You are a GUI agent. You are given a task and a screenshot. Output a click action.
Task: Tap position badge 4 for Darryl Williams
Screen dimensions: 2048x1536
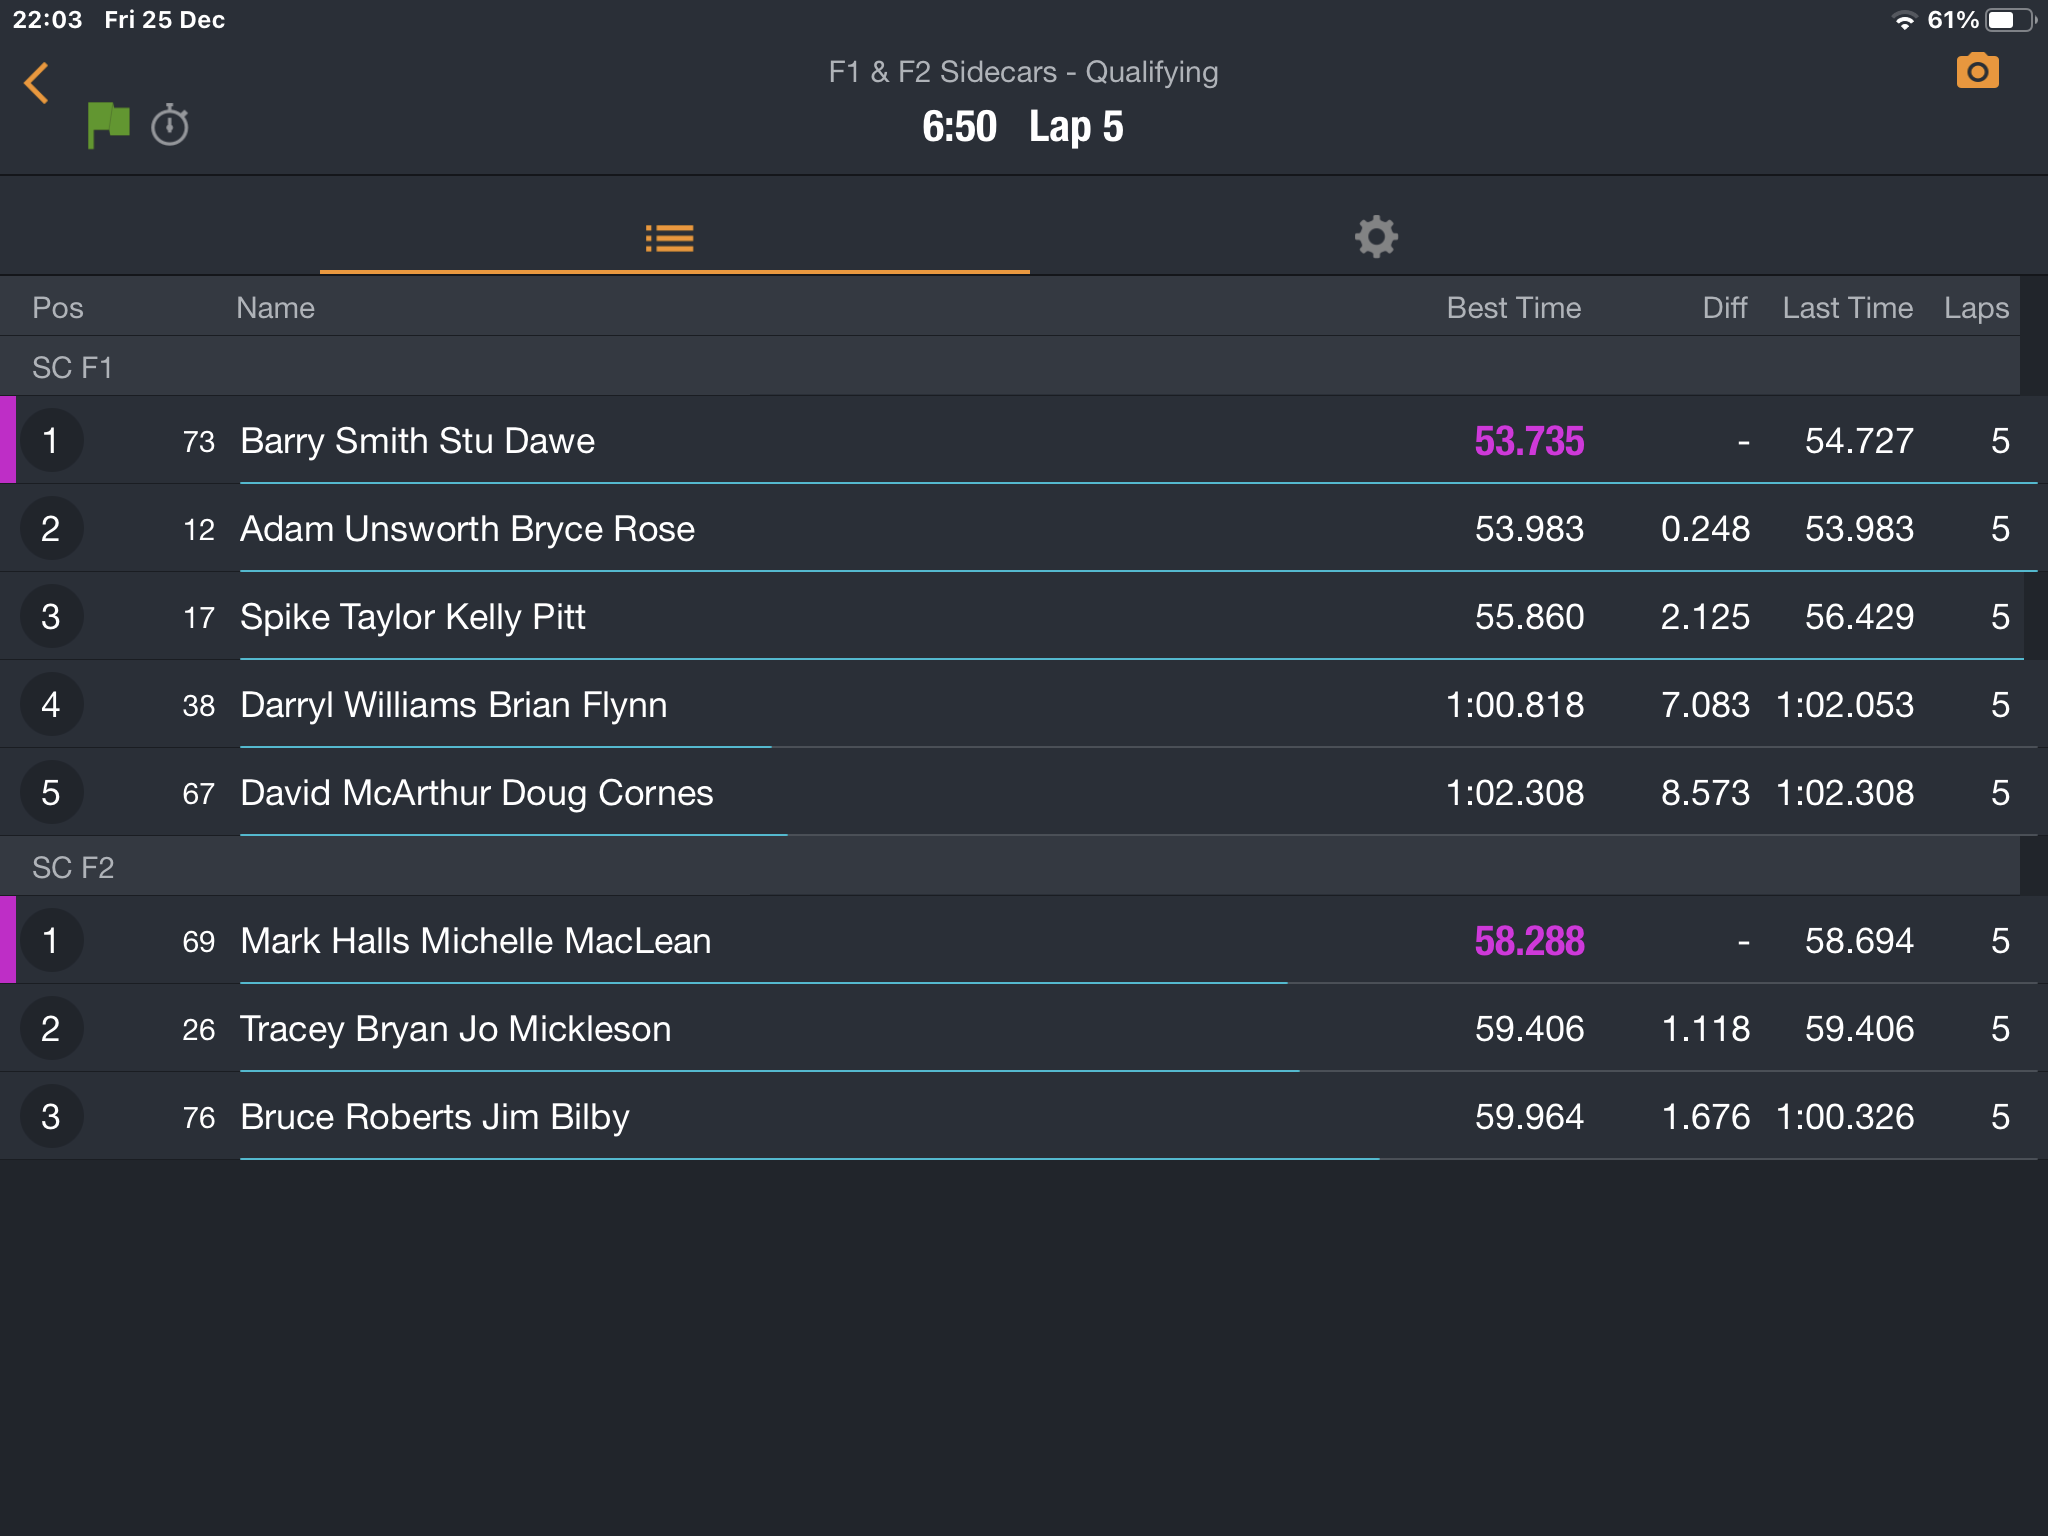(51, 704)
